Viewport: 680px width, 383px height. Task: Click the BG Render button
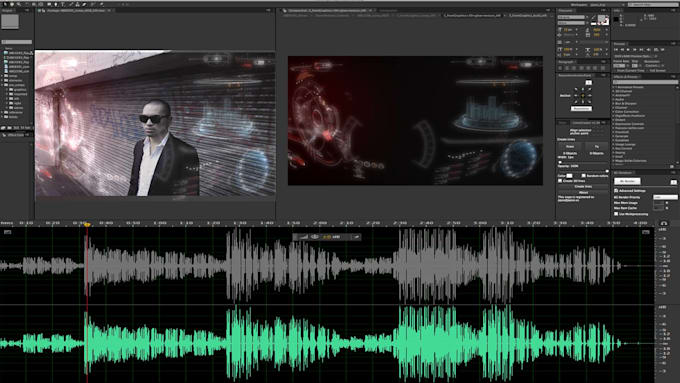[x=627, y=181]
